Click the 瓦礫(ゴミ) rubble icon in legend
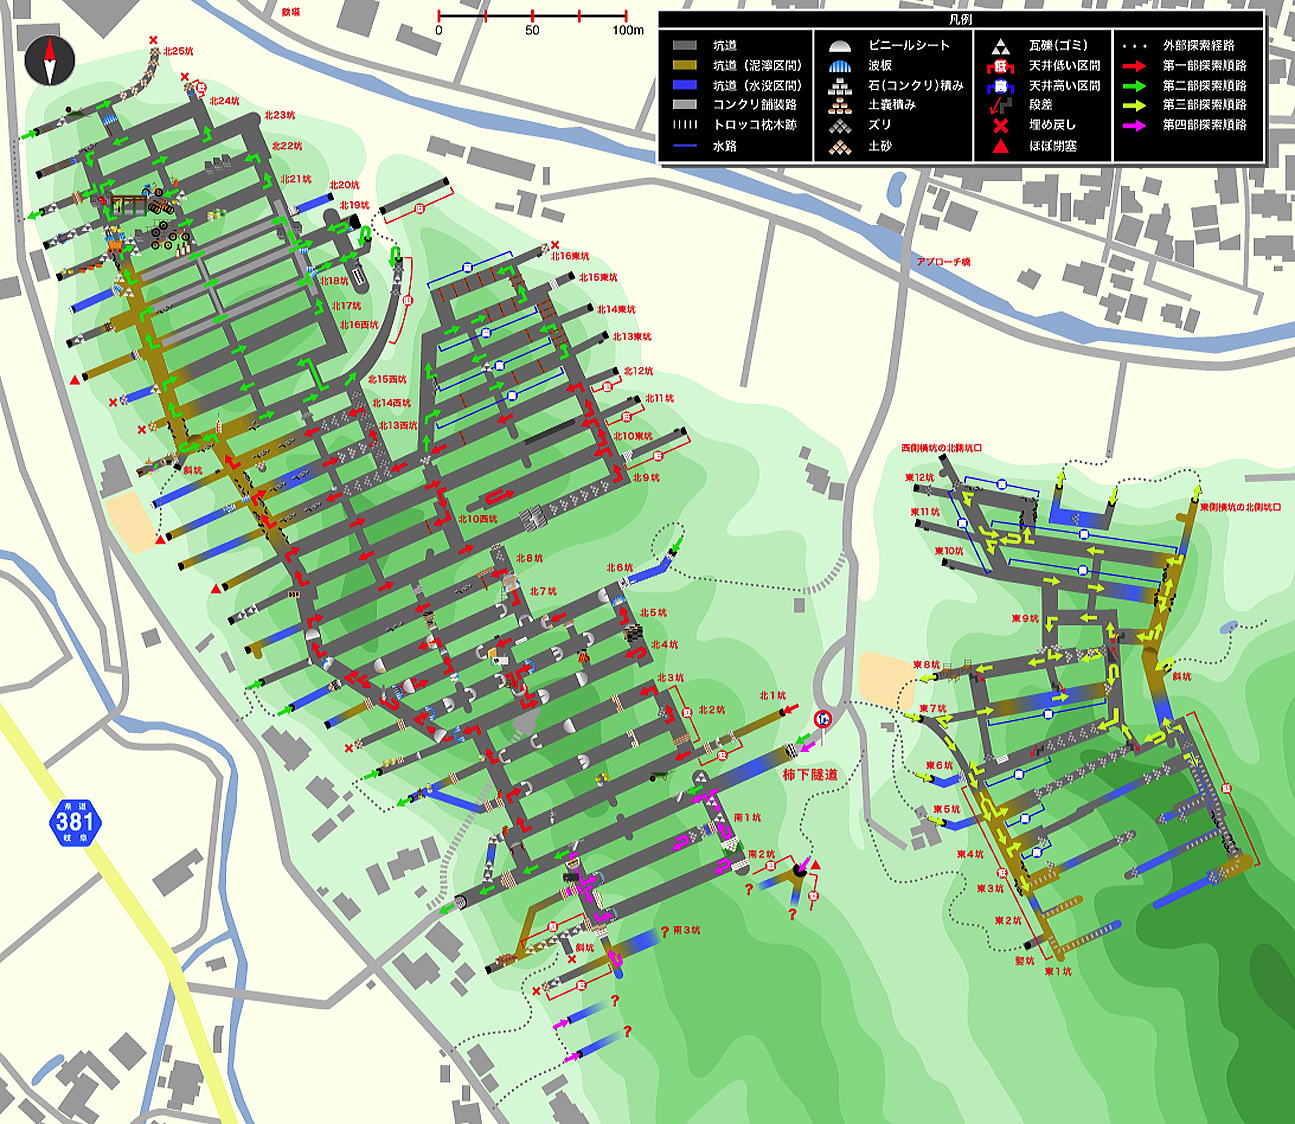Image resolution: width=1295 pixels, height=1124 pixels. coord(1000,46)
